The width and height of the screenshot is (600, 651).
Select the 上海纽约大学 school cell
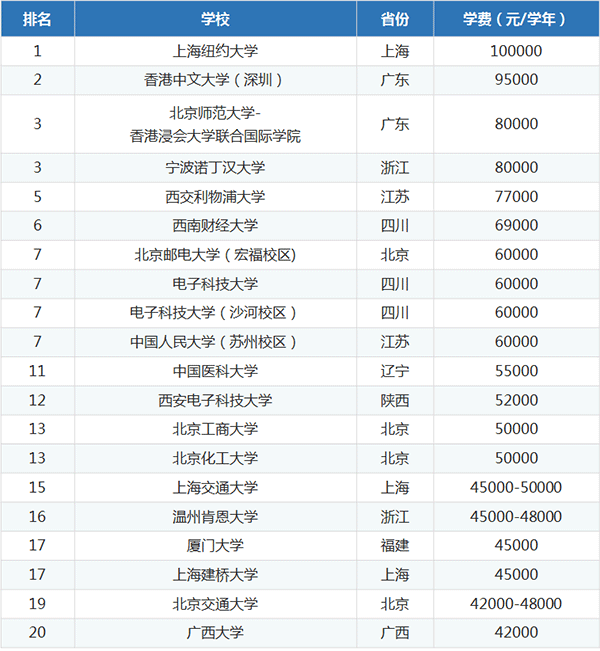click(x=215, y=51)
